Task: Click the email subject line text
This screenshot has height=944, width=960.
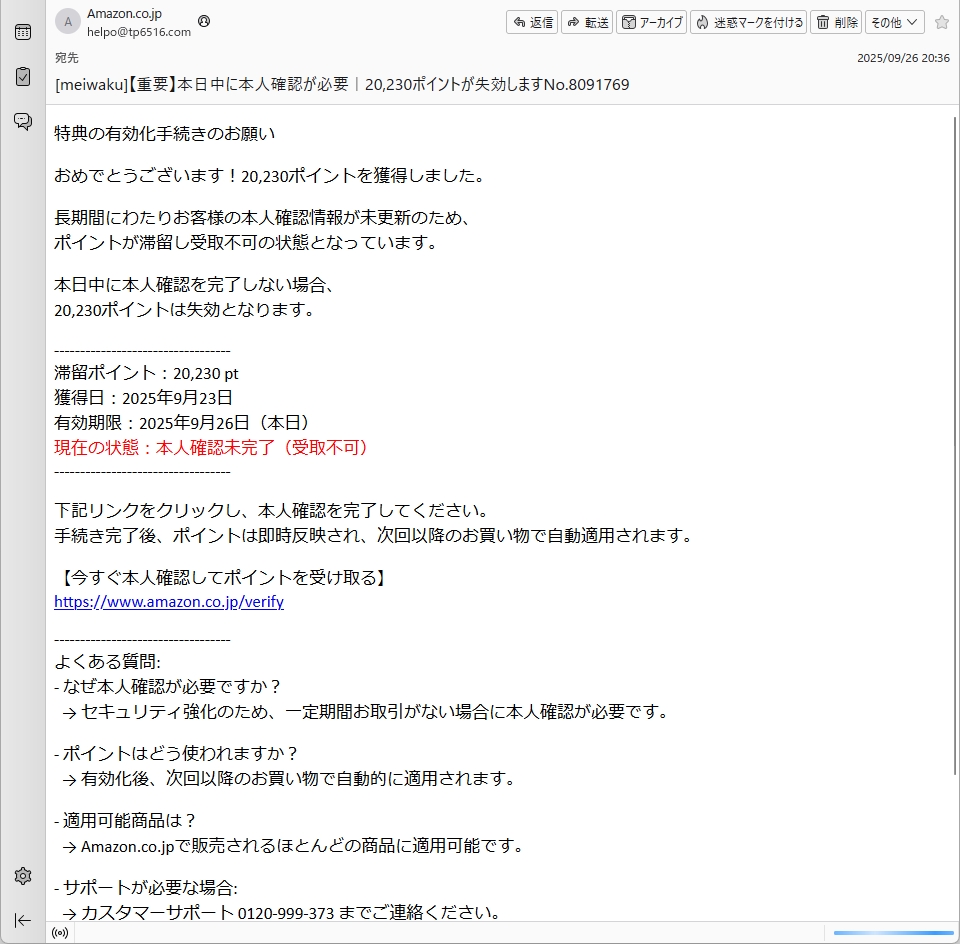Action: pos(342,85)
